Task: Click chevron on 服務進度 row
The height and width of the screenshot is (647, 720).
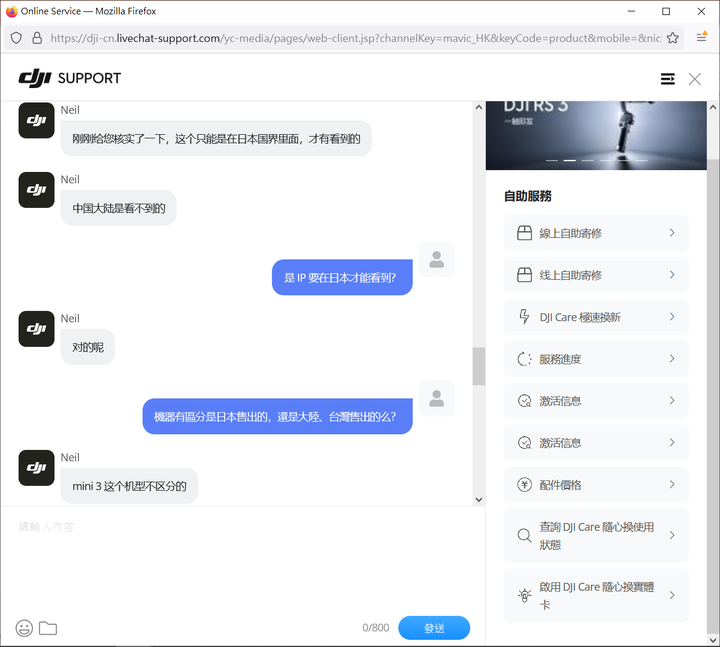Action: (672, 359)
